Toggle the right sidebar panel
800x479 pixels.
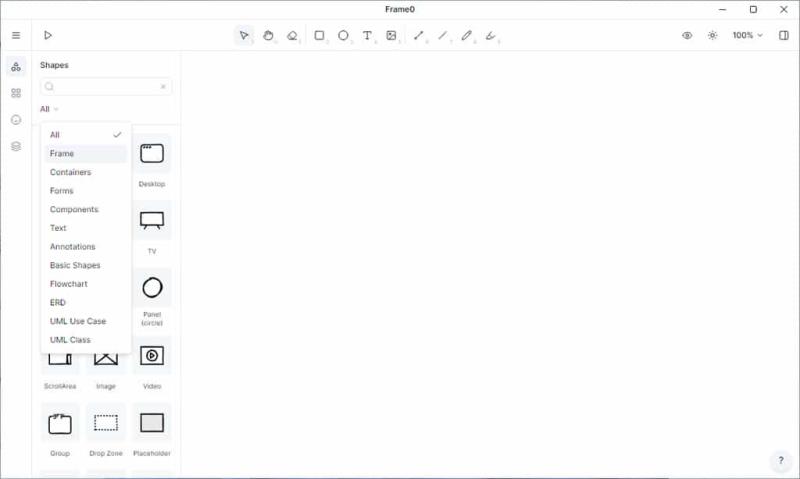pyautogui.click(x=784, y=35)
